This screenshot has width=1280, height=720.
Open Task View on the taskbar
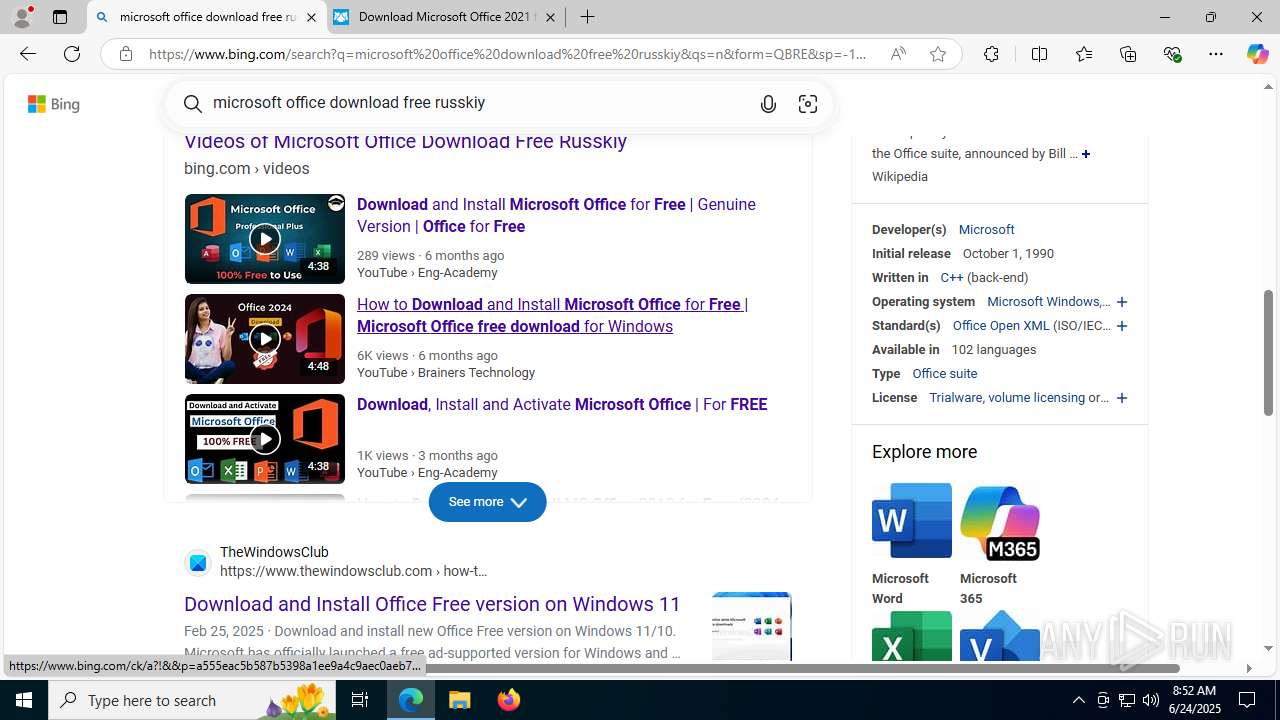point(360,700)
